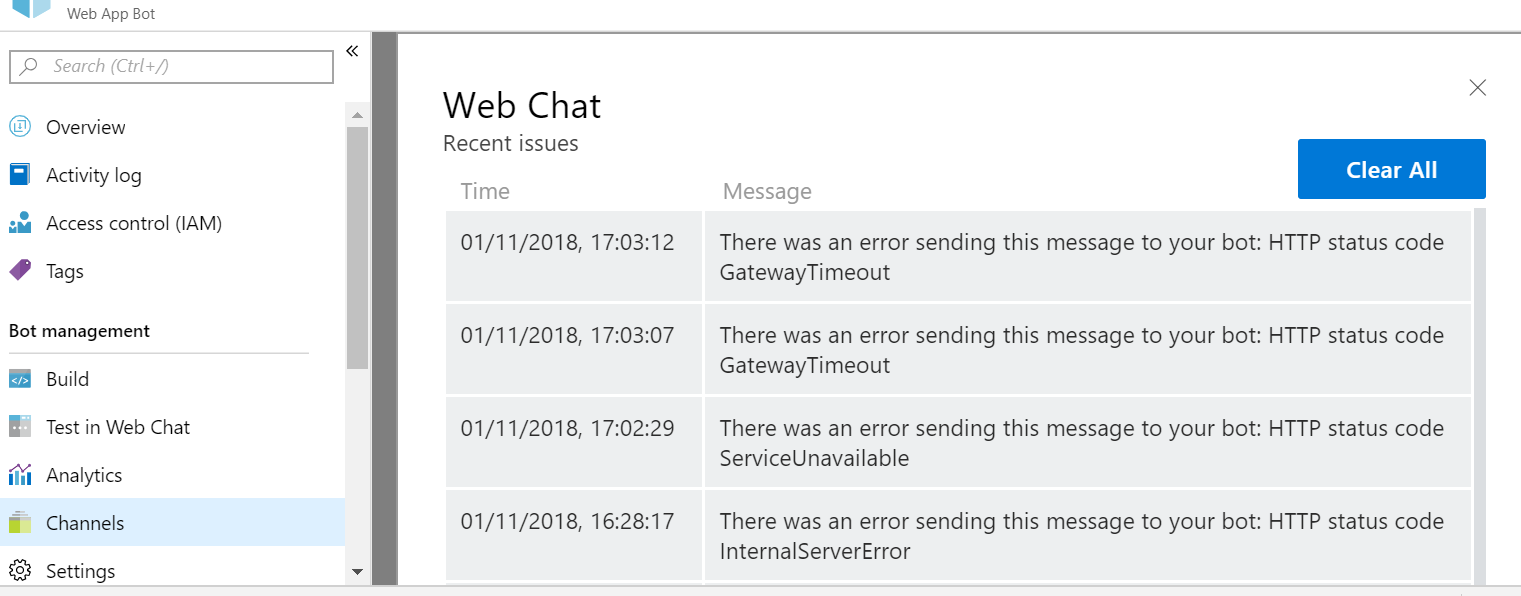
Task: Select the Overview icon in the sidebar
Action: 22,127
